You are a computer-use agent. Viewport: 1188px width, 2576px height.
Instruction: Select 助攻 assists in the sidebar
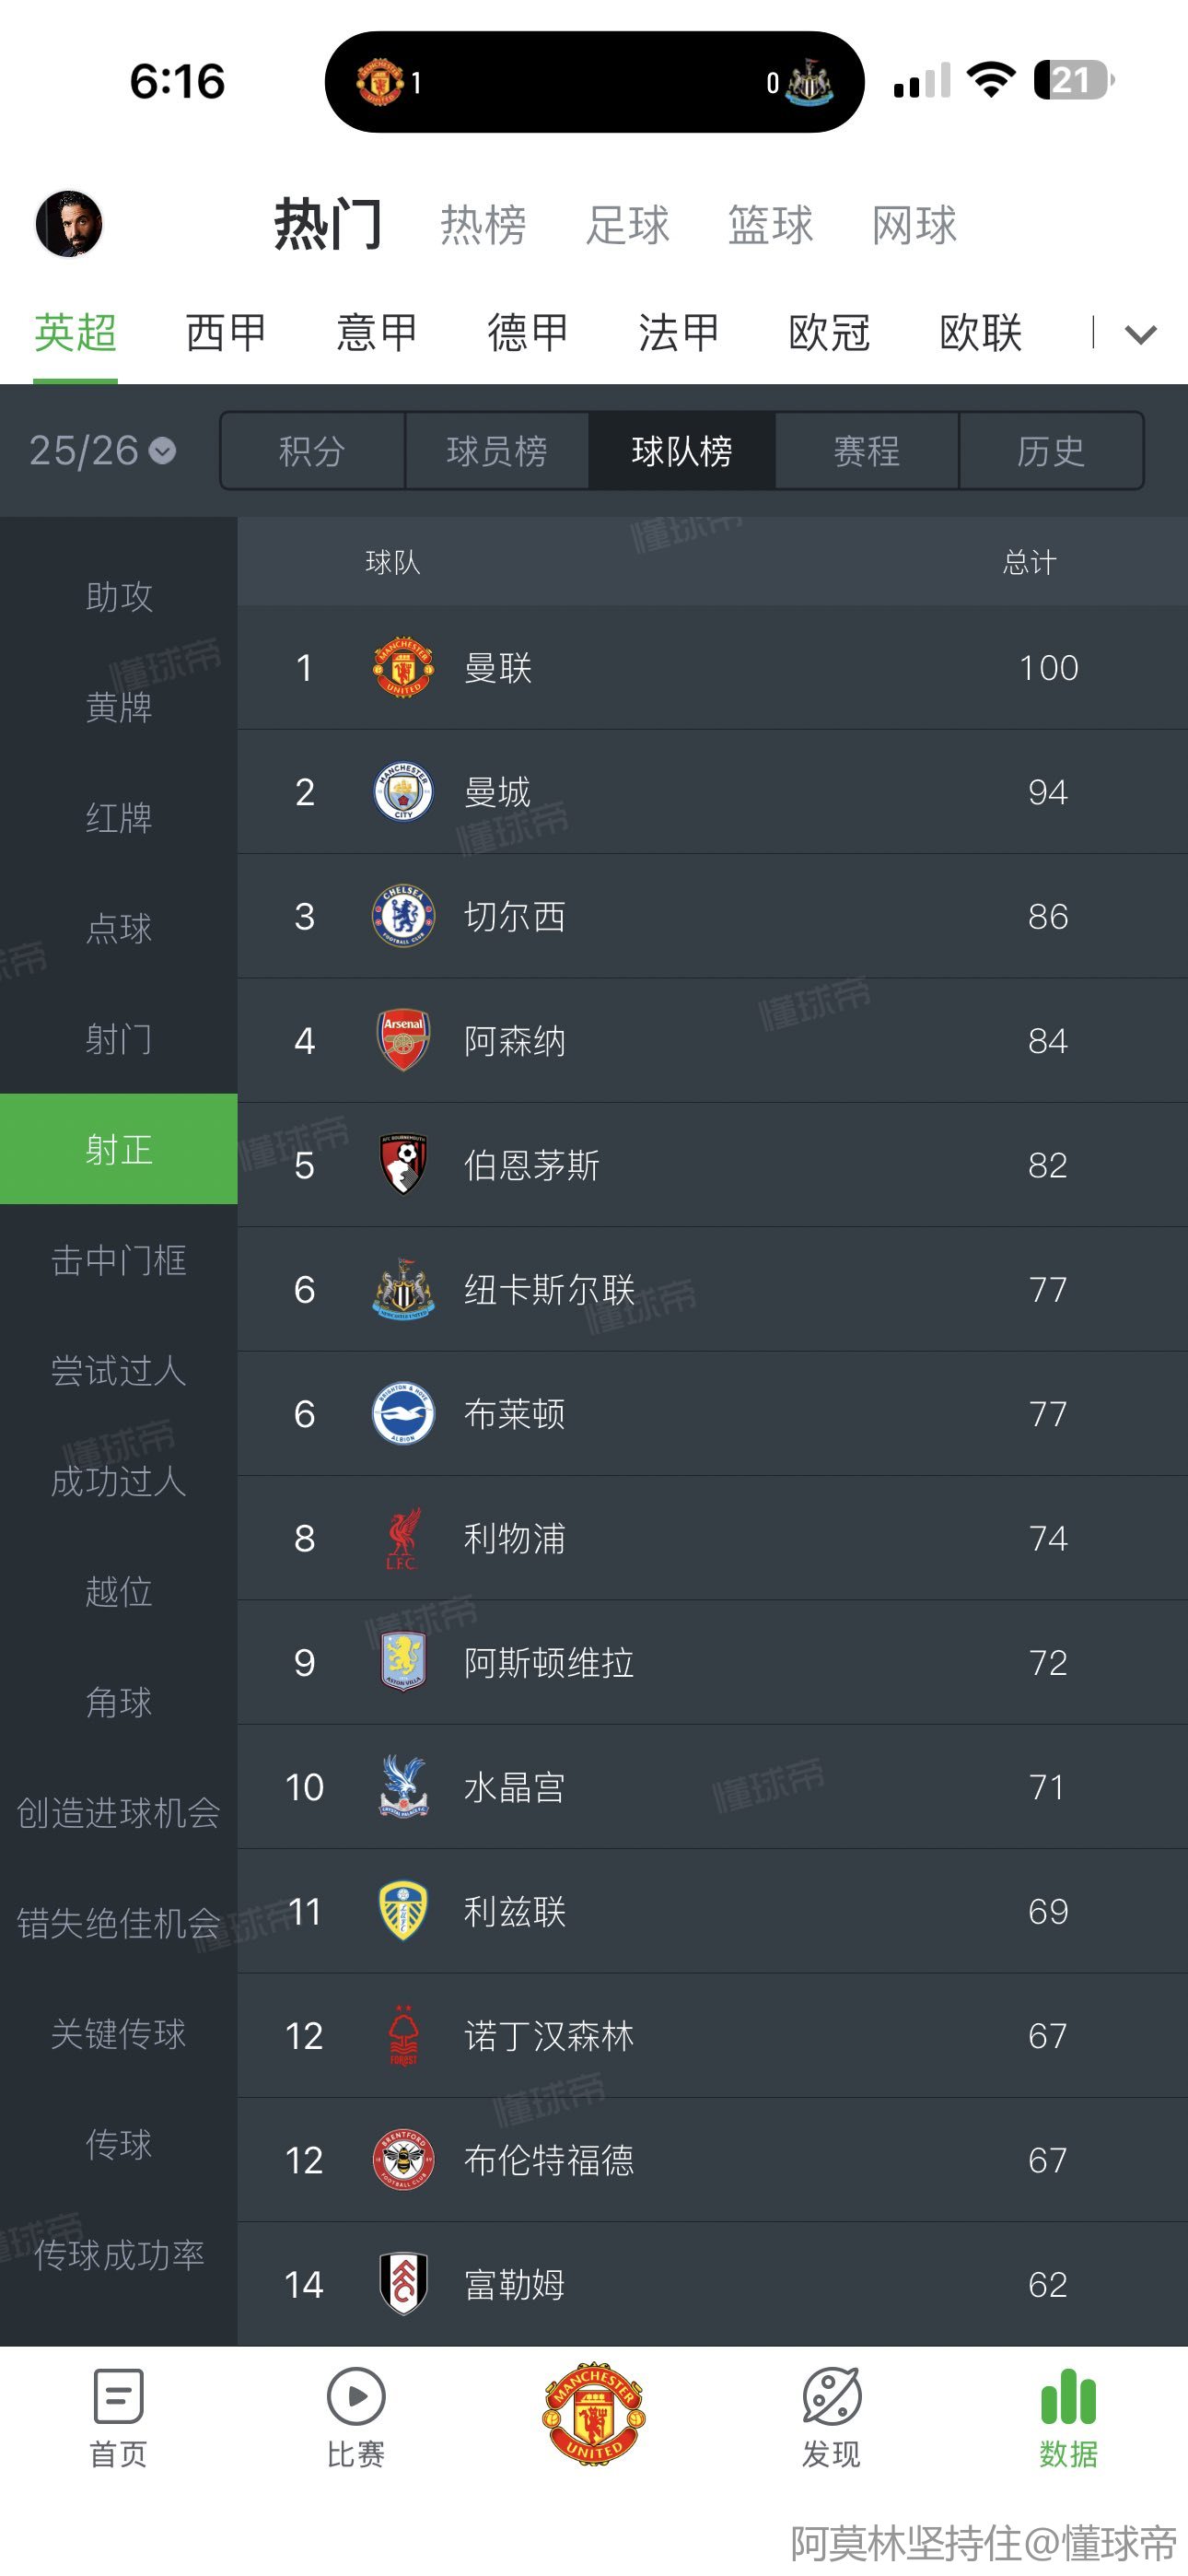[x=119, y=597]
